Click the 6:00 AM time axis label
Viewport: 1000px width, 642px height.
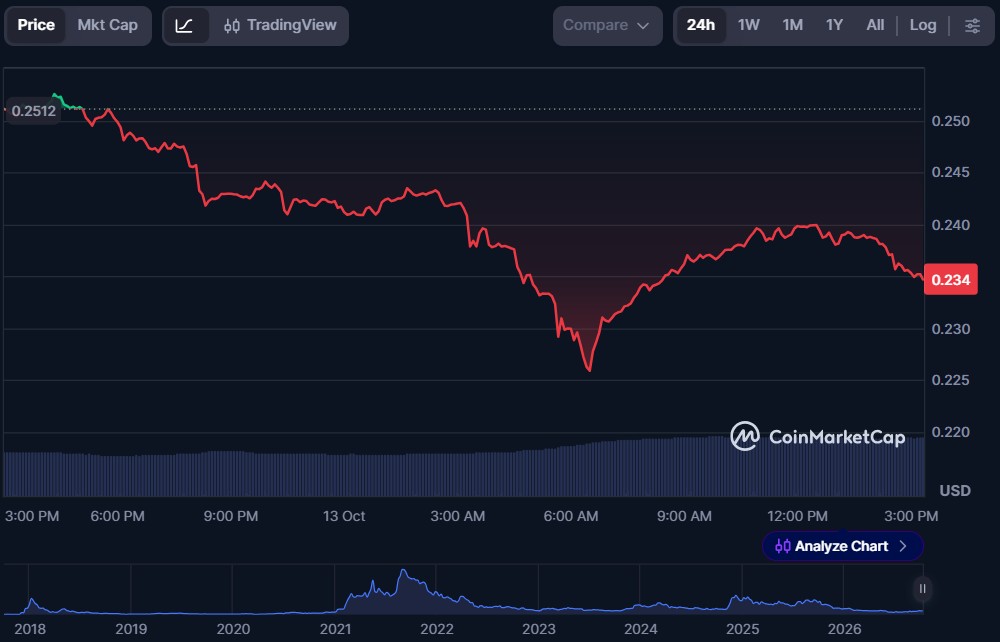point(571,516)
